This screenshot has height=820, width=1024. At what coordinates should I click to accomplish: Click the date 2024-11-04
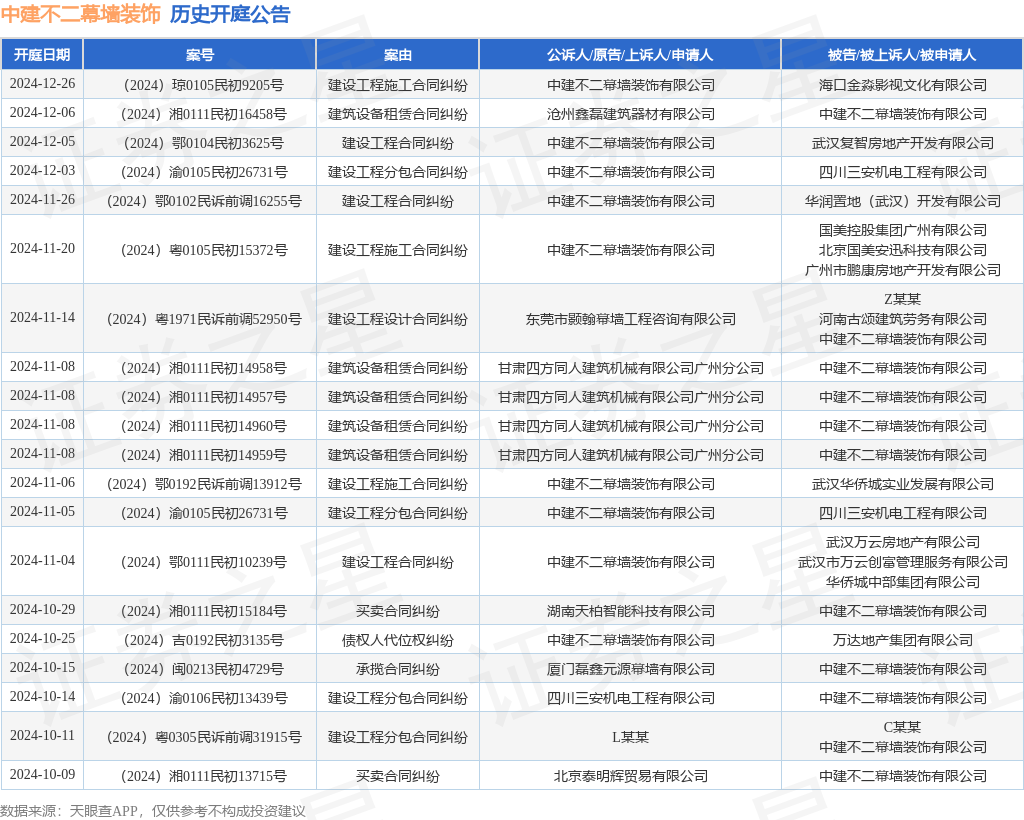pos(42,561)
